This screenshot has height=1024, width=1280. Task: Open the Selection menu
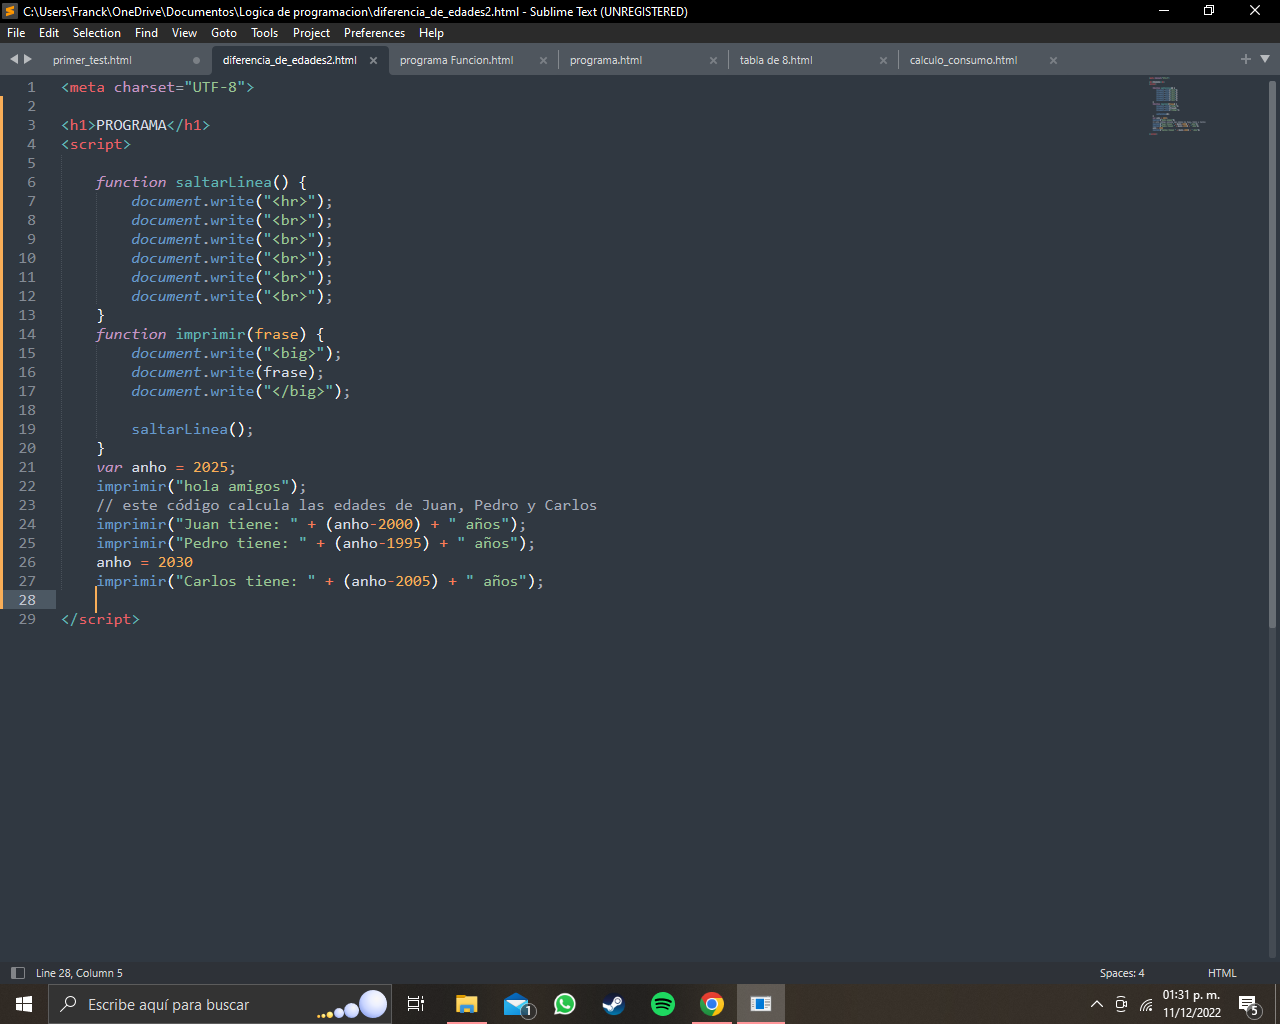click(x=97, y=33)
